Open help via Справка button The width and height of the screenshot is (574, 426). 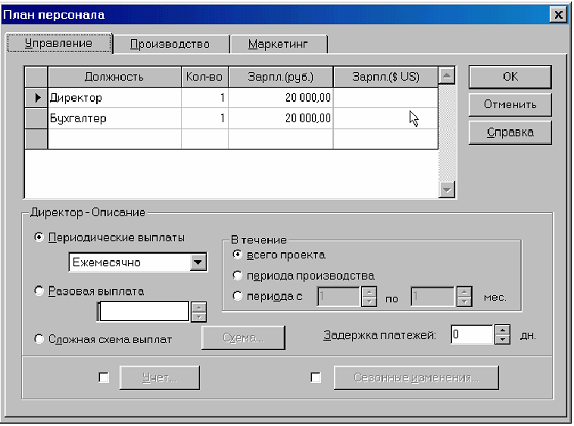click(510, 132)
